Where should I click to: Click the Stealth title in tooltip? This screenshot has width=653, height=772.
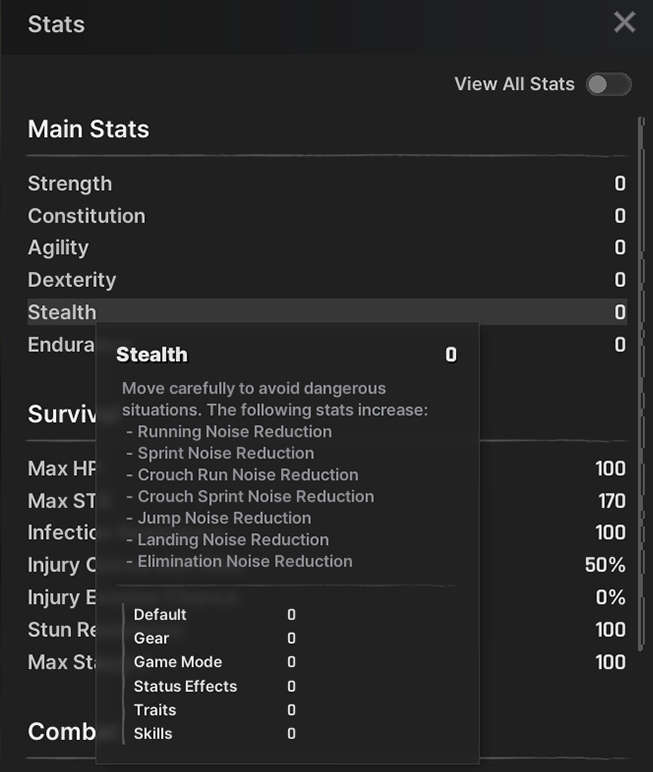(x=152, y=354)
